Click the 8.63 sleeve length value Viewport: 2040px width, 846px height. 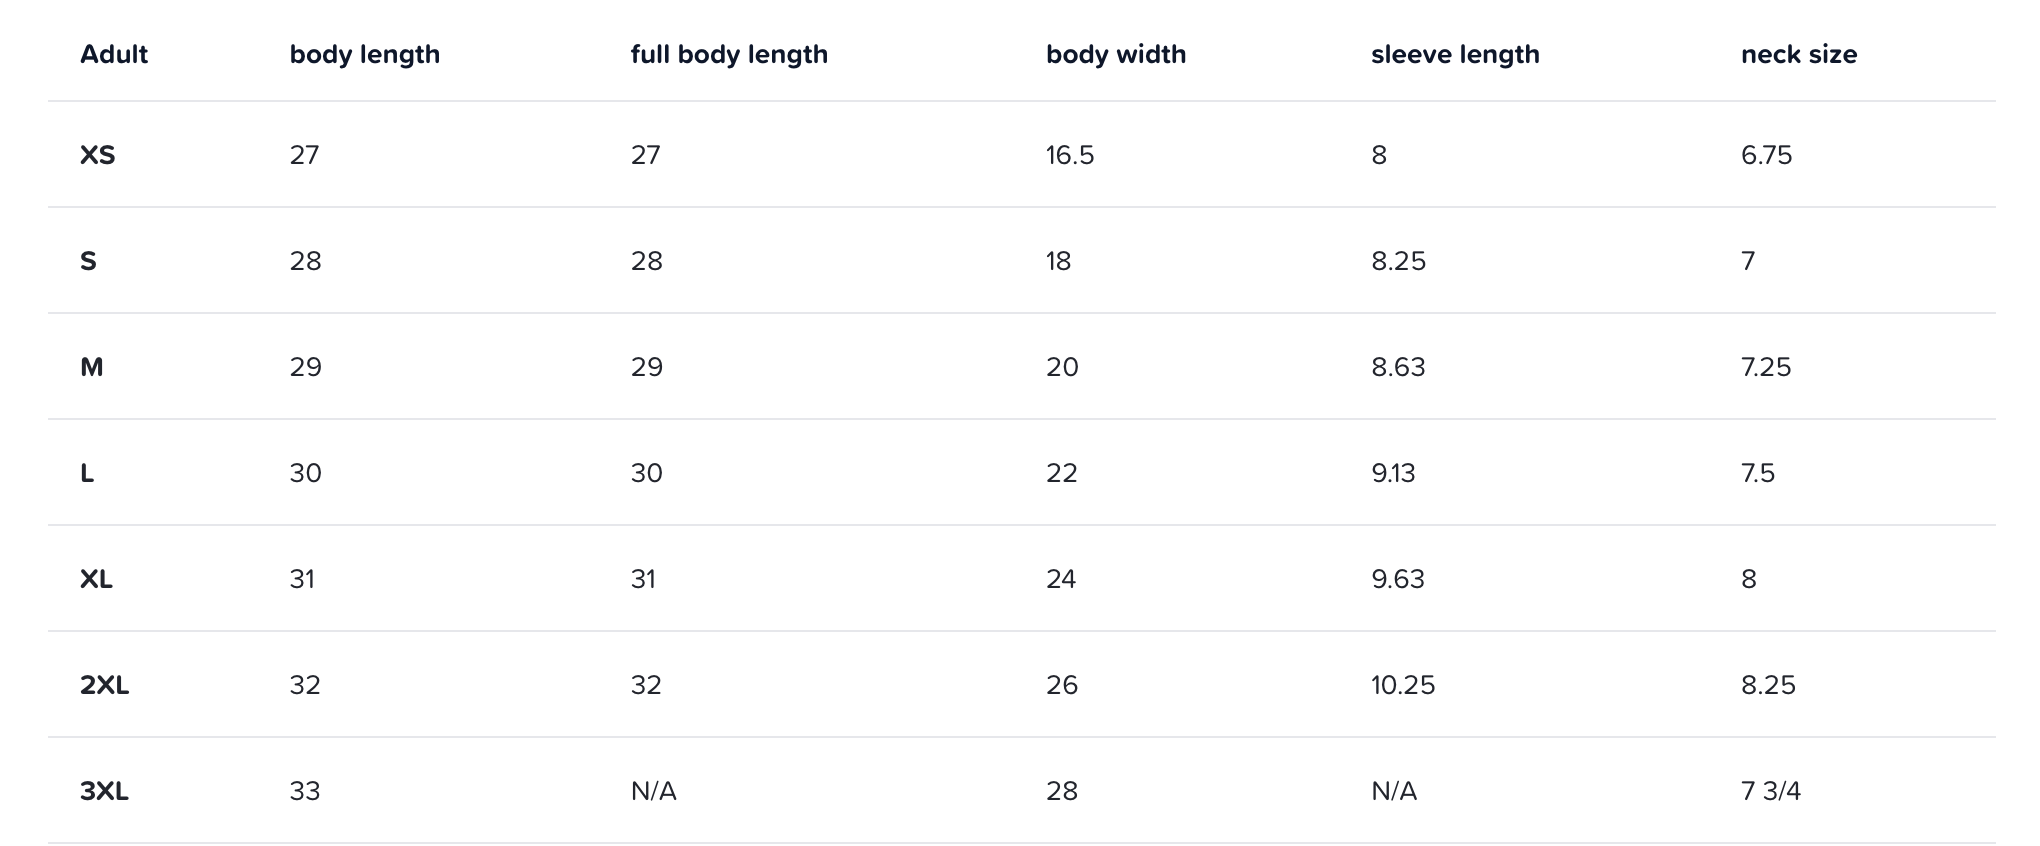pos(1398,367)
